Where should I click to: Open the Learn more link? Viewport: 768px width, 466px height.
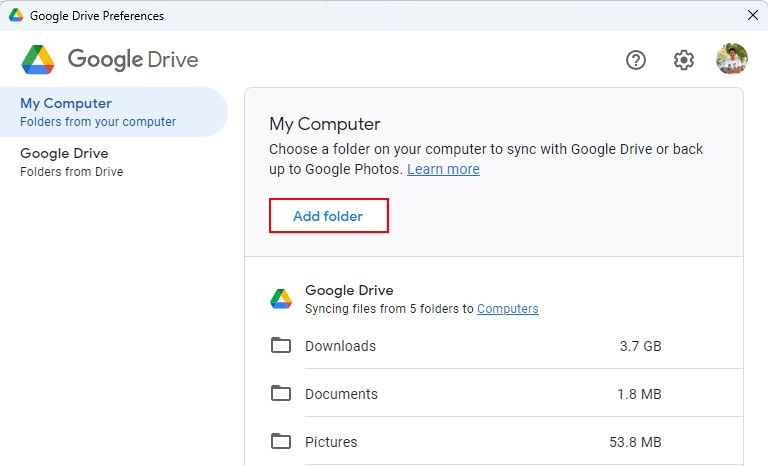pyautogui.click(x=443, y=170)
